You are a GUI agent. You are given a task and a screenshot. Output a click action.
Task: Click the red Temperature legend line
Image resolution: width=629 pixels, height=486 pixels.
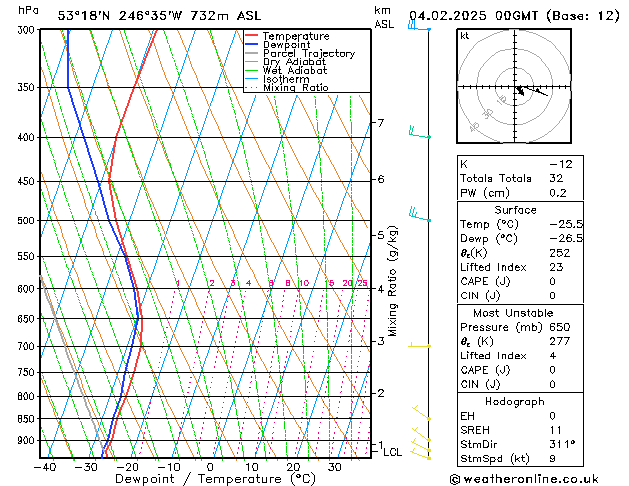251,36
